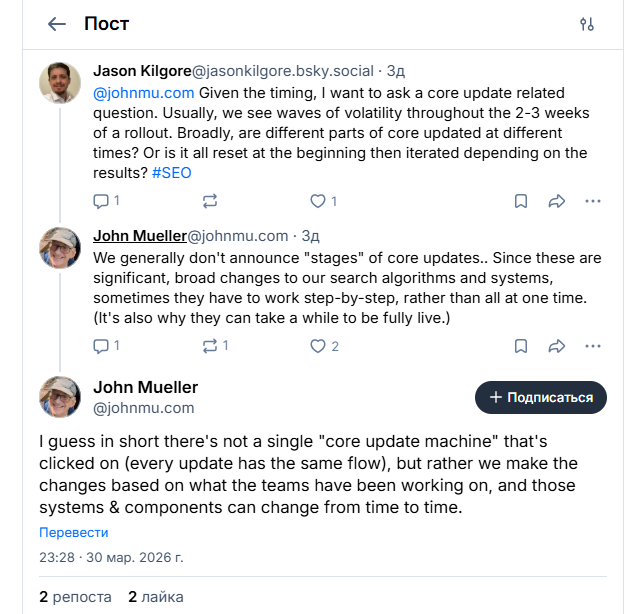The height and width of the screenshot is (614, 643).
Task: Share John Mueller's first post
Action: [x=557, y=346]
